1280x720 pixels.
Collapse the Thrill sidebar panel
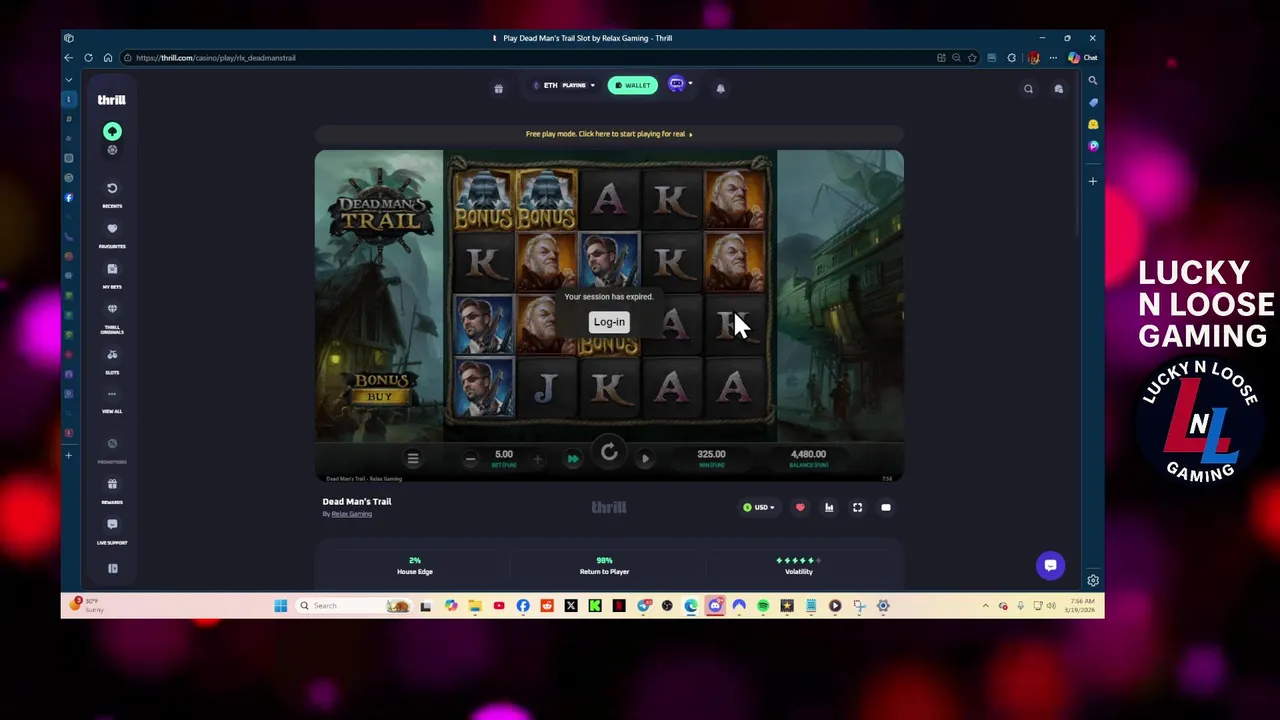[113, 568]
